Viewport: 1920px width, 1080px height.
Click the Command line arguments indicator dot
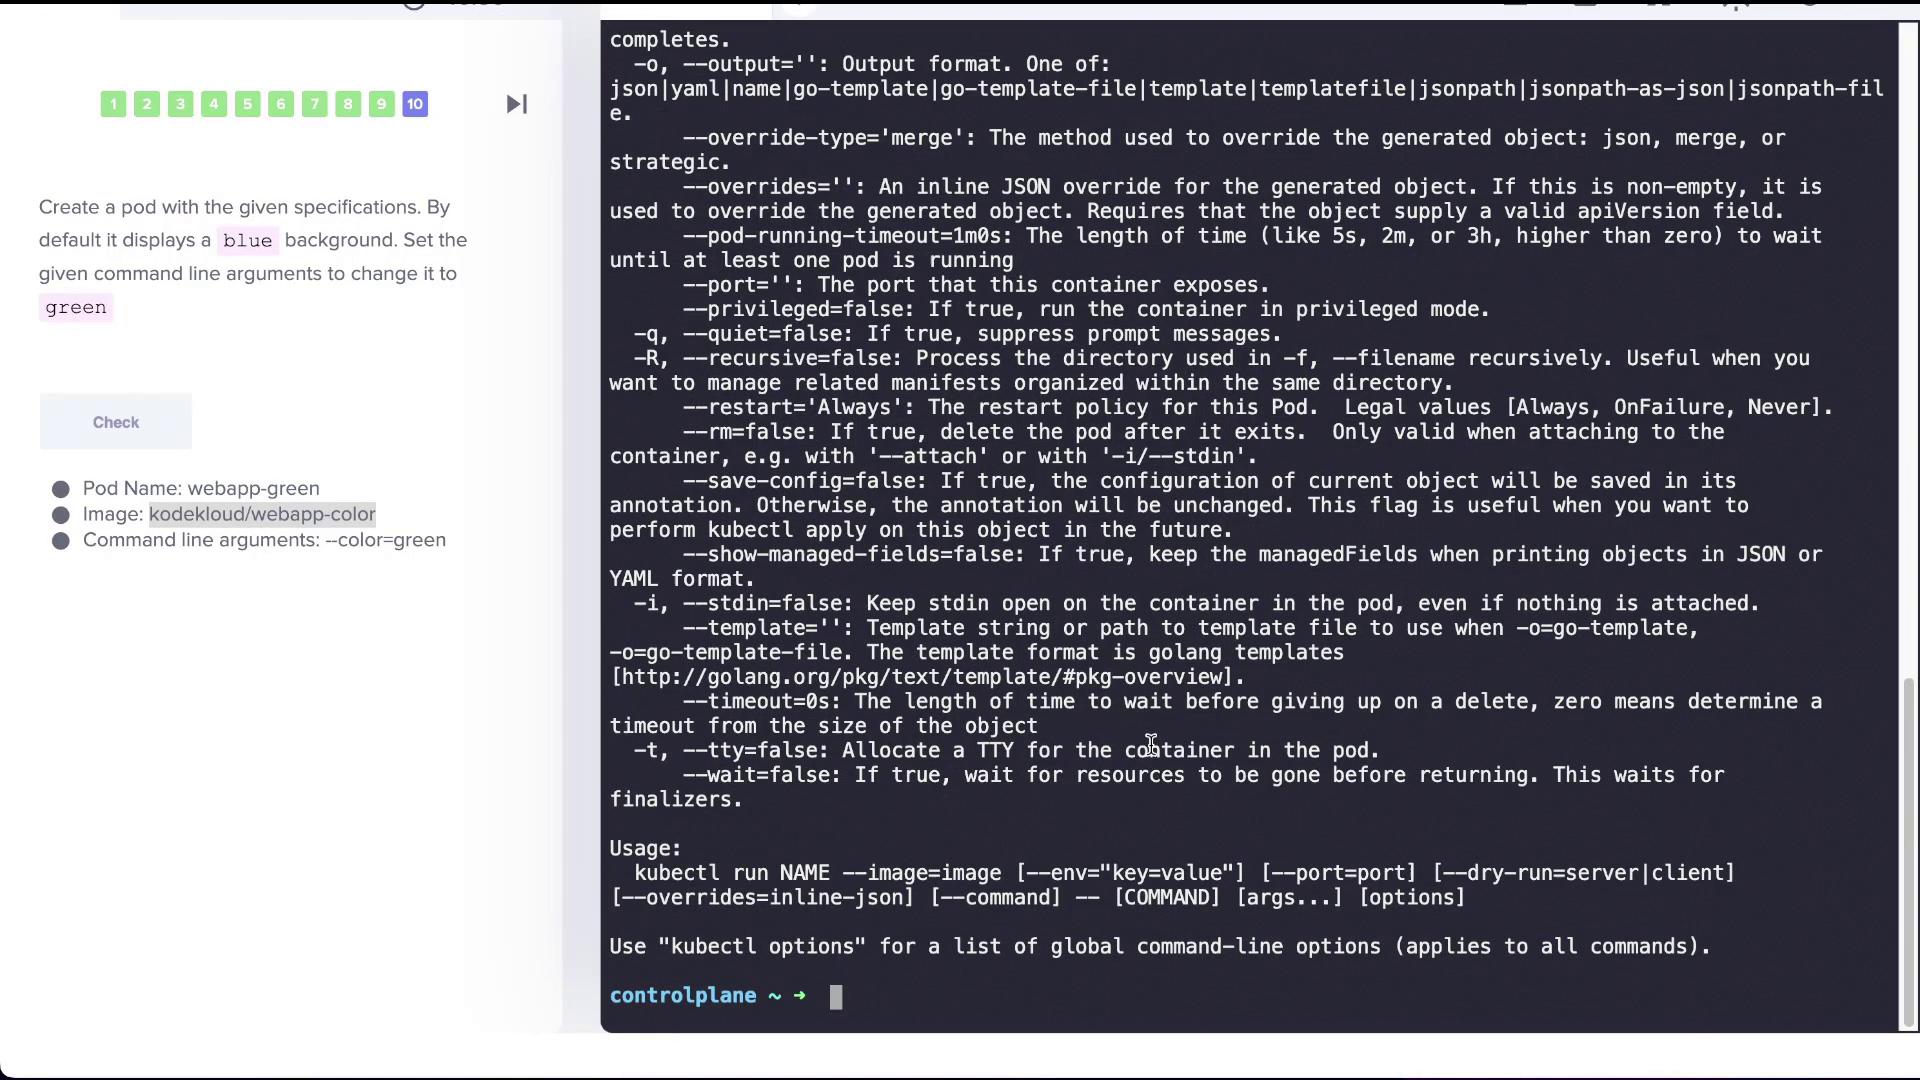[62, 539]
